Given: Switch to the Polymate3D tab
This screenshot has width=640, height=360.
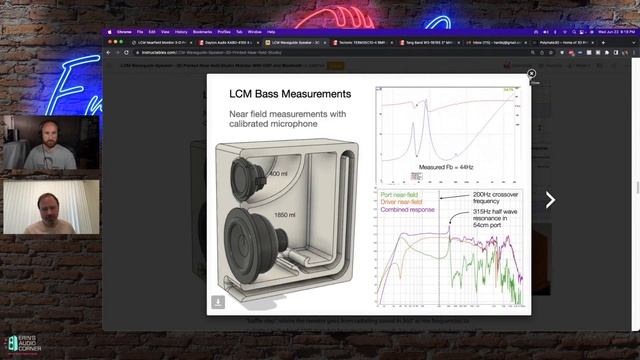Looking at the screenshot, I should pos(564,42).
